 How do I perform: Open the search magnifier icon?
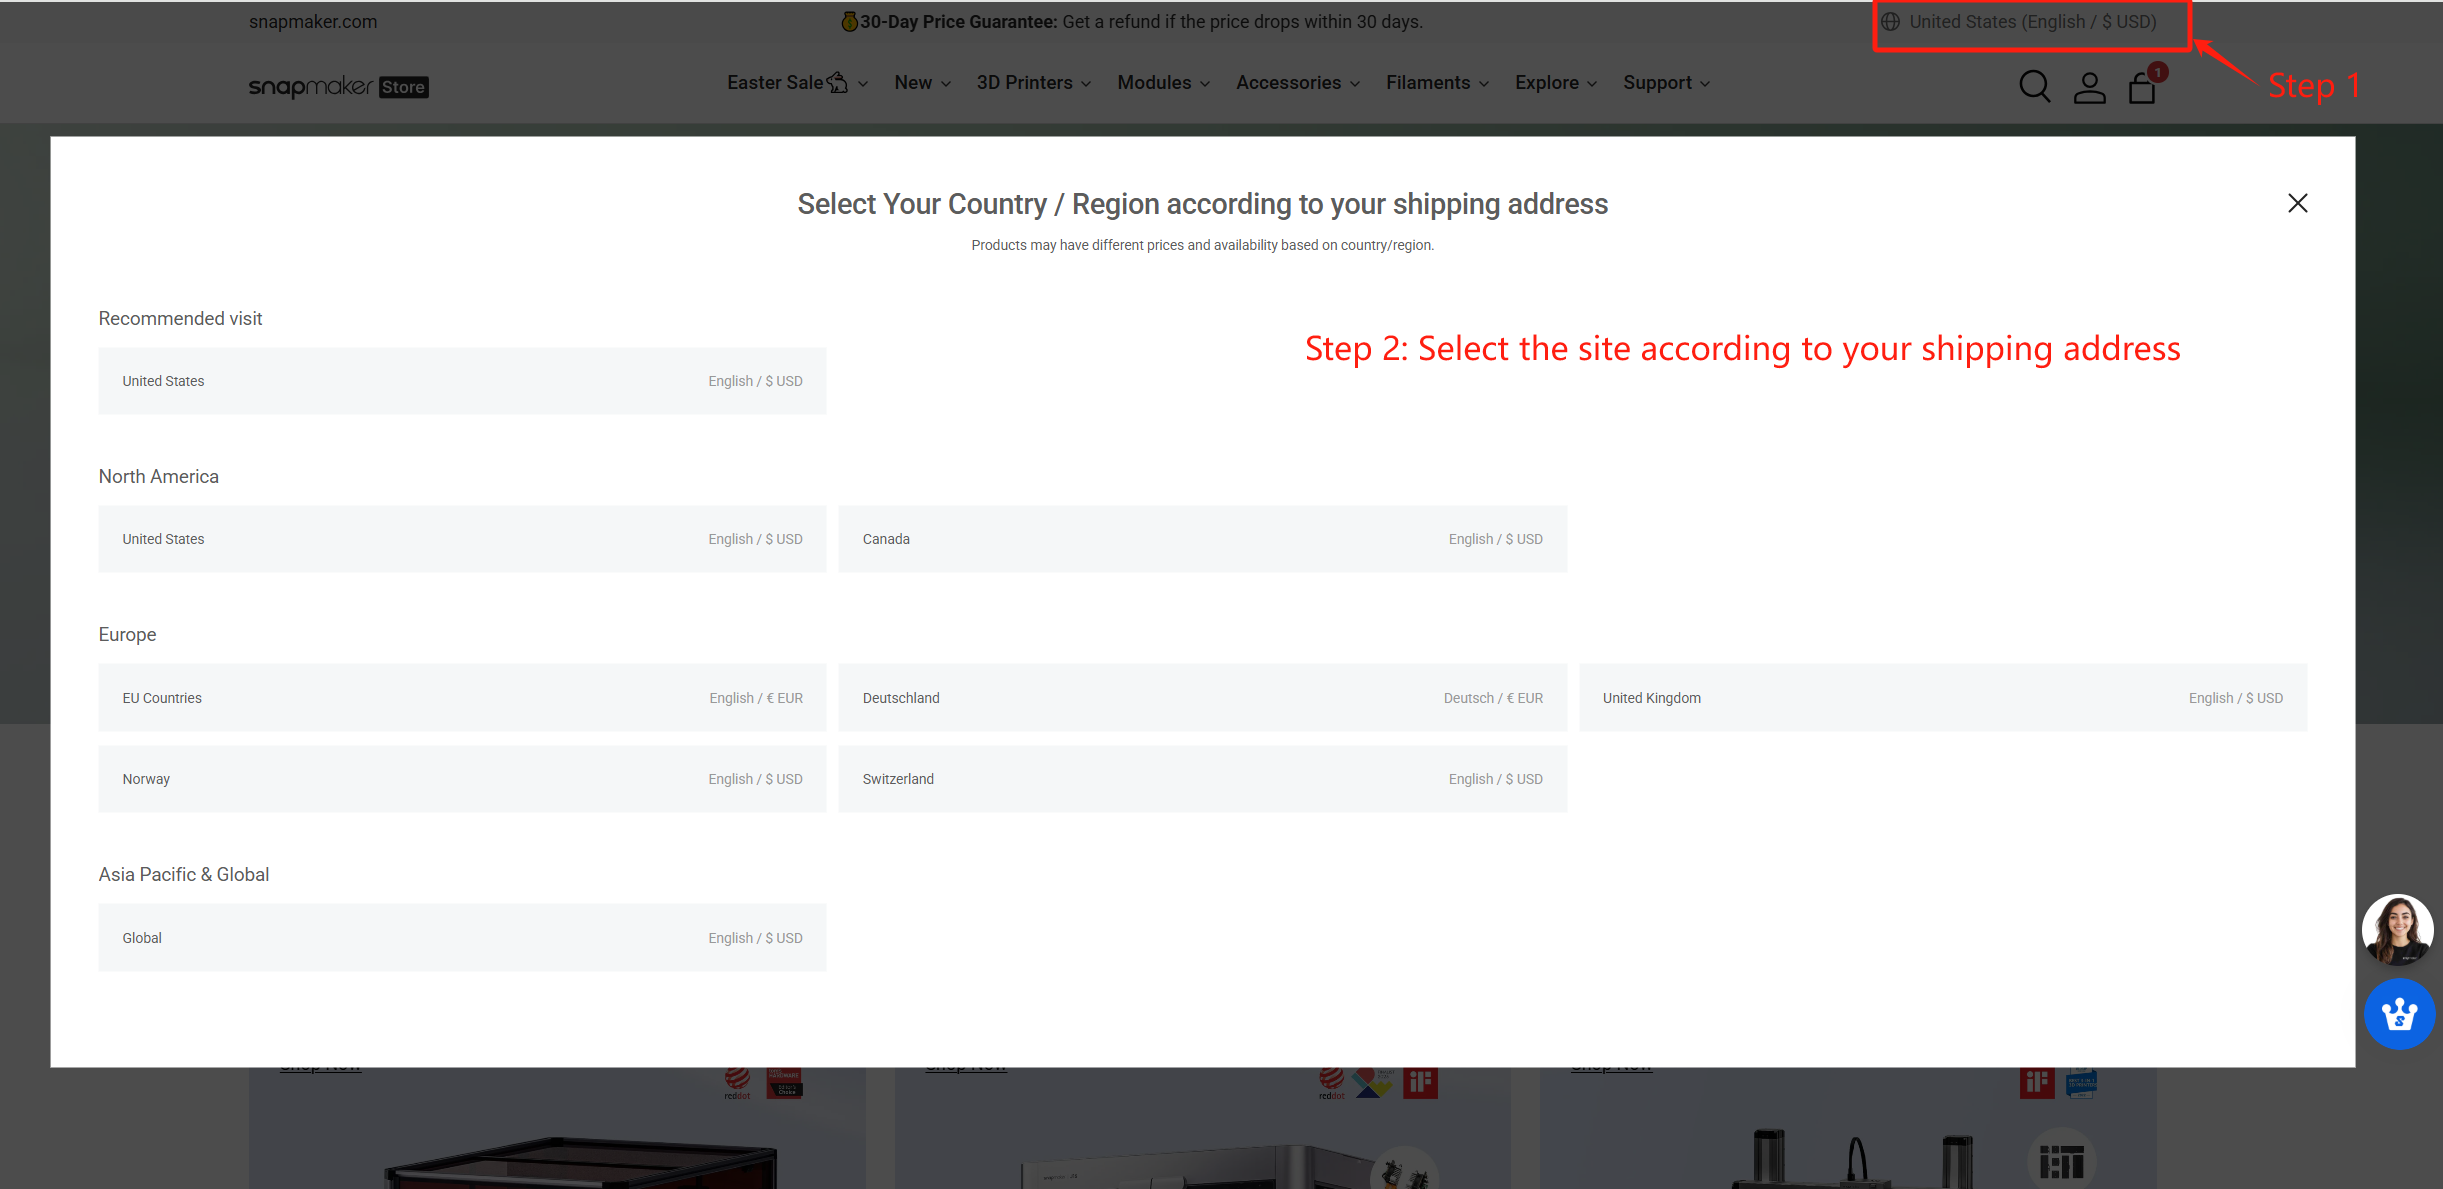[x=2034, y=86]
